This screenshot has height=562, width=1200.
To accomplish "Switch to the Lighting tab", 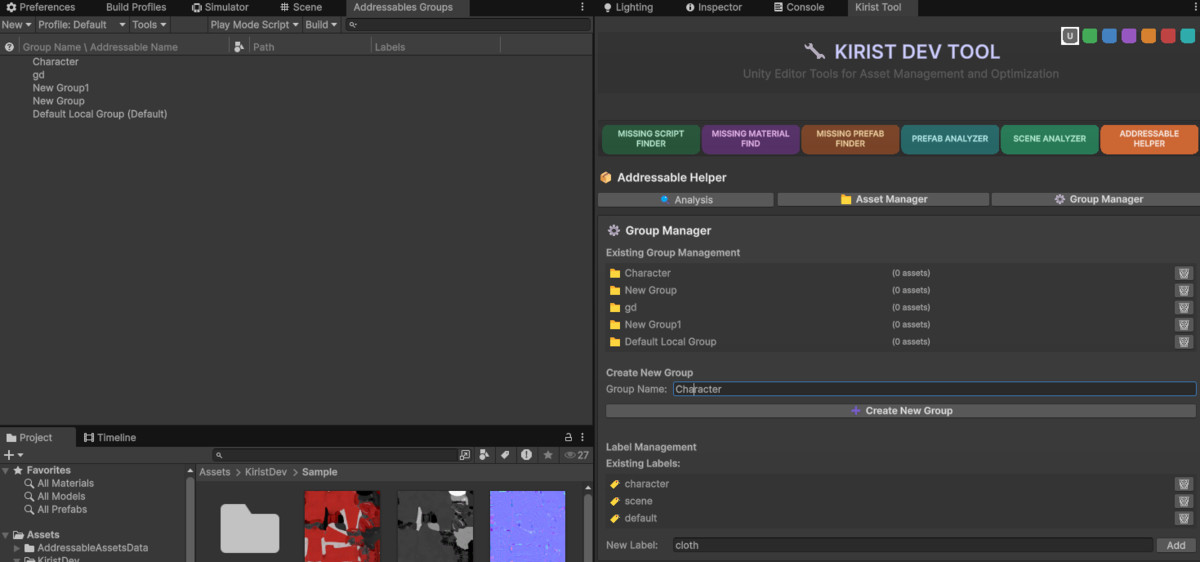I will tap(628, 7).
